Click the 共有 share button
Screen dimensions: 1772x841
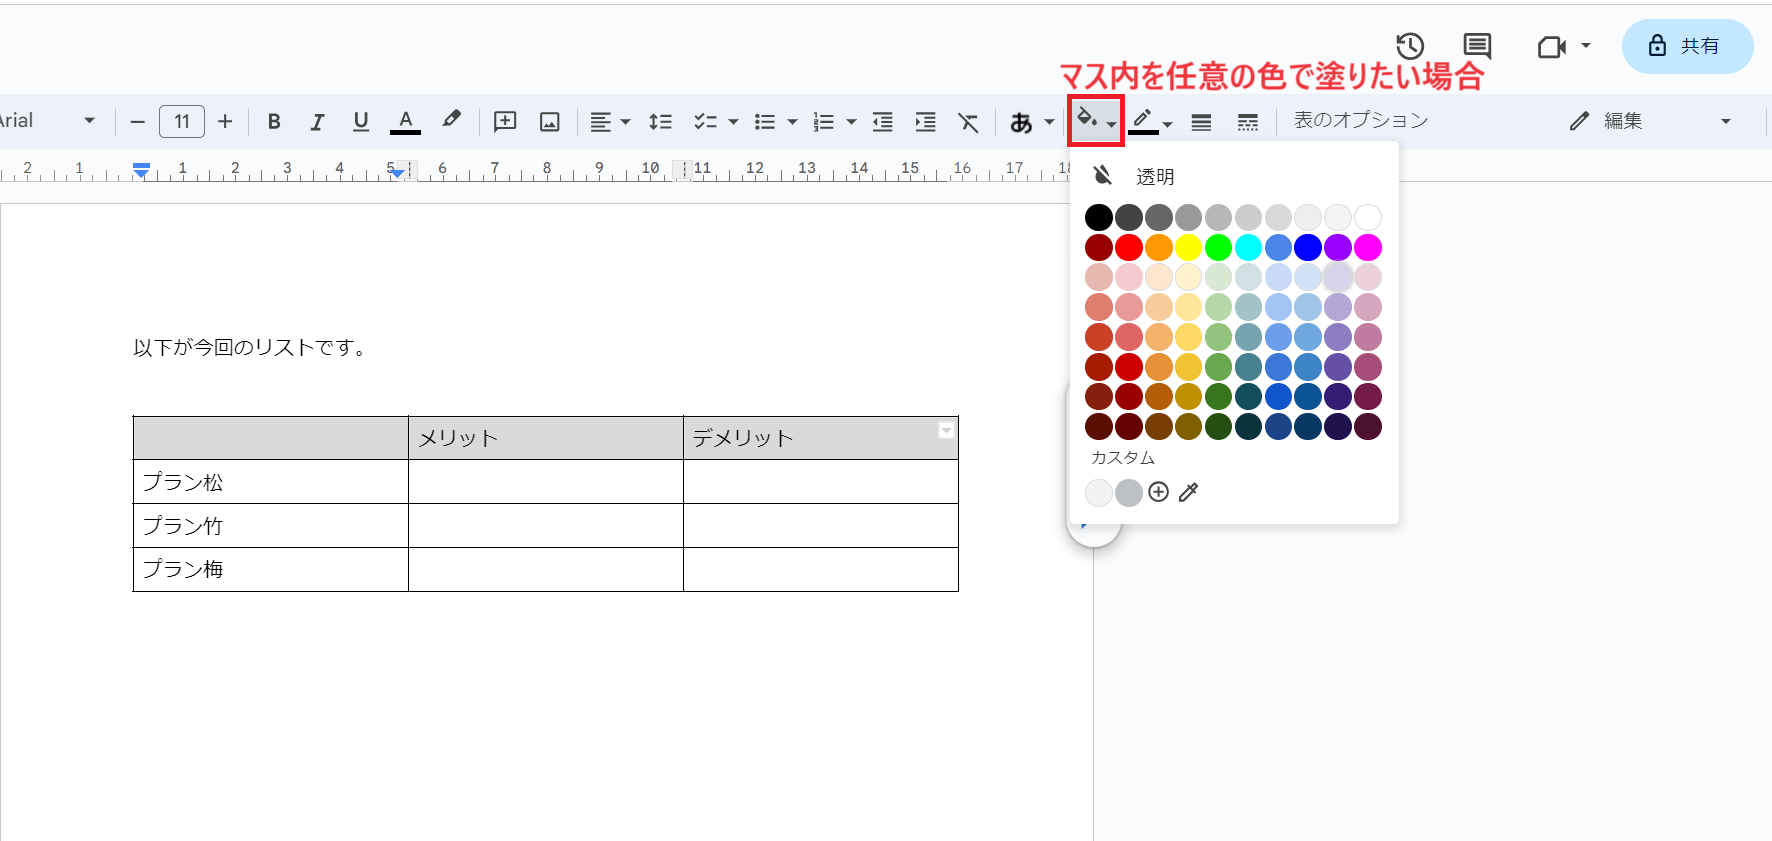click(x=1687, y=46)
